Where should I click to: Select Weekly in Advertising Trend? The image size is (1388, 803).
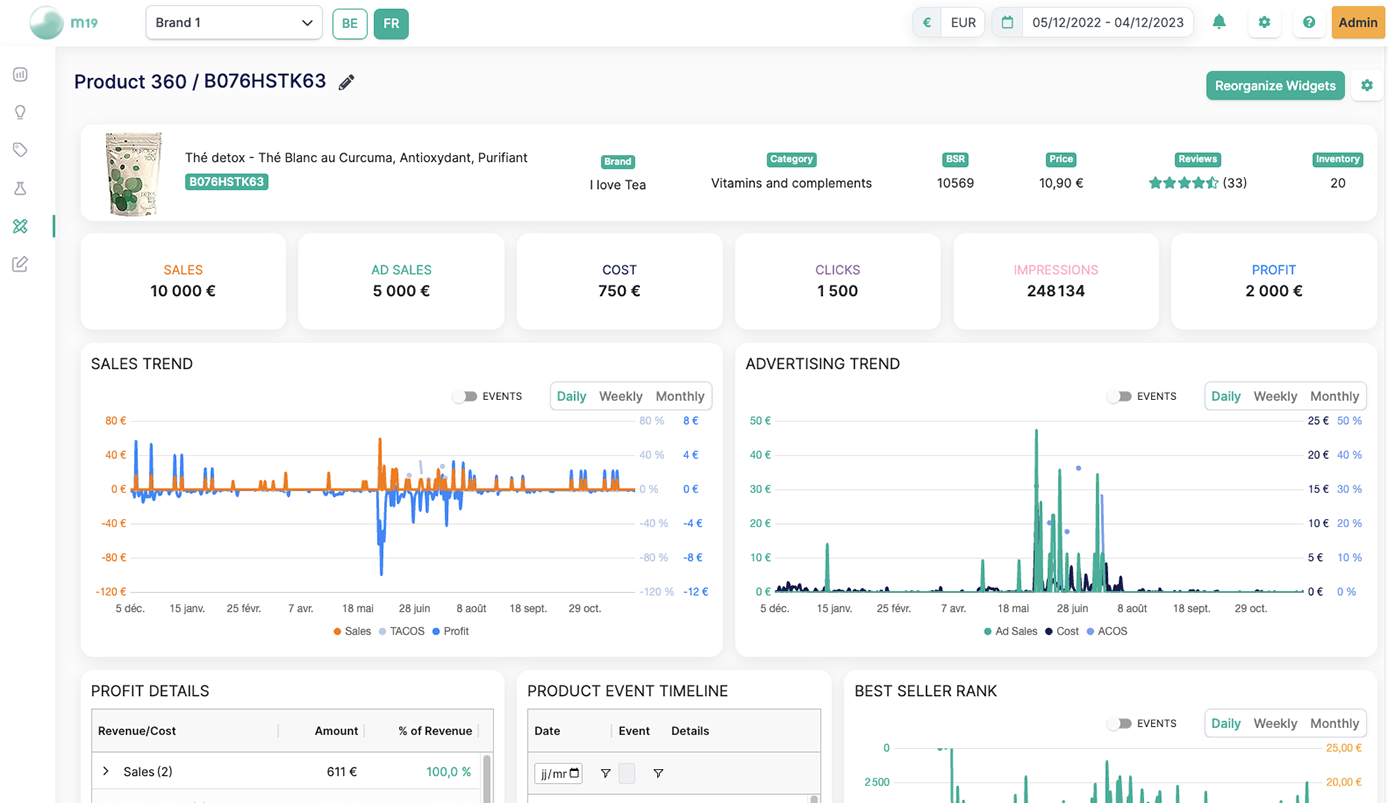1276,397
